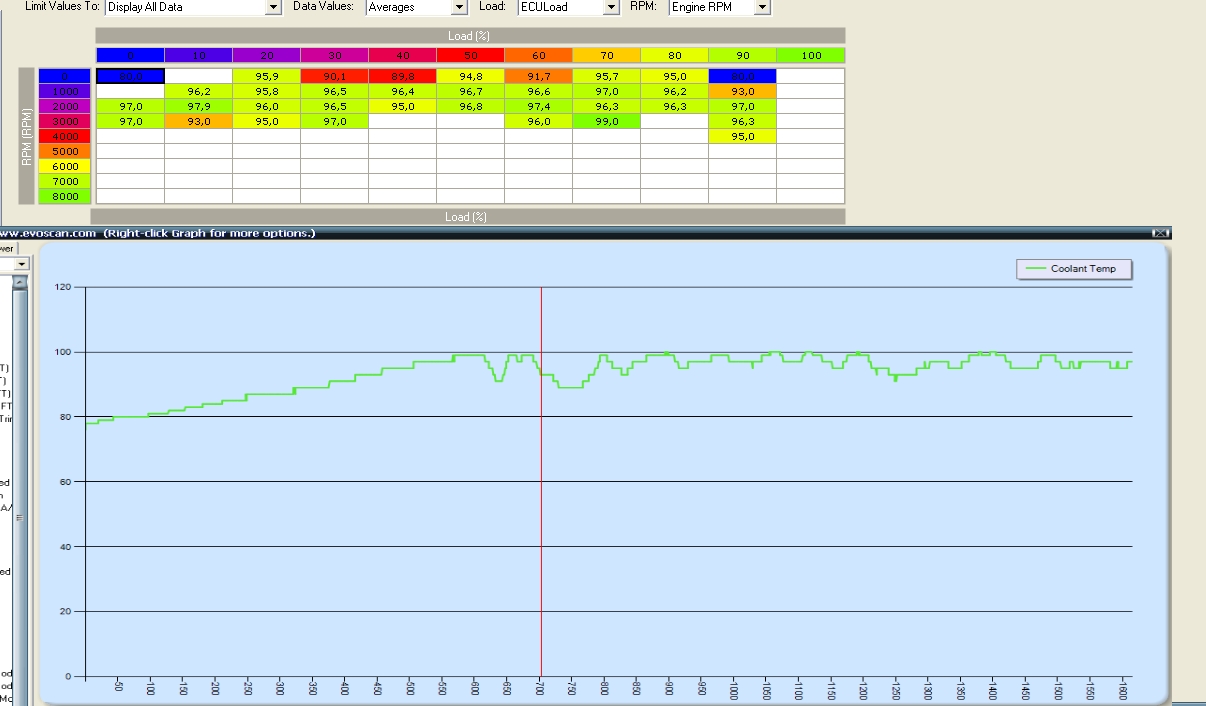This screenshot has height=706, width=1206.
Task: Click the 4000 RPM row header
Action: (66, 136)
